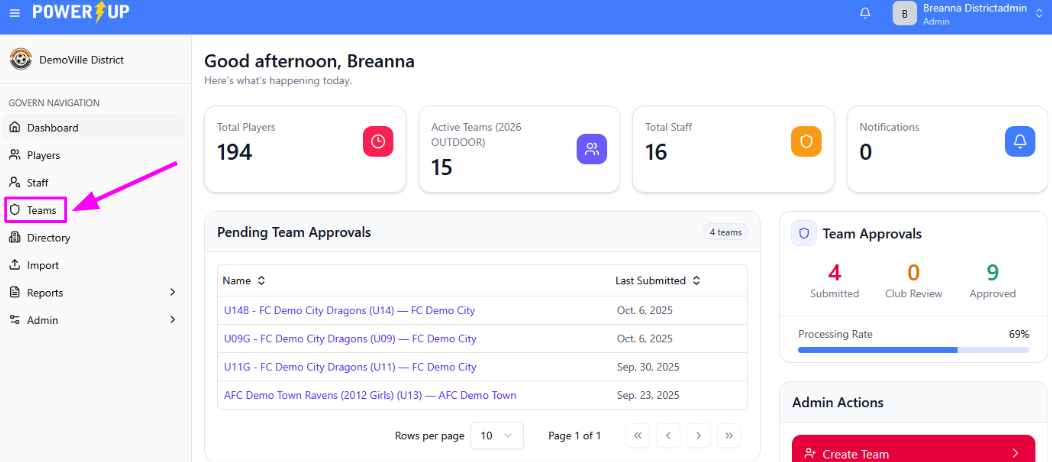Open the notifications bell in header
The image size is (1052, 462).
(x=865, y=13)
